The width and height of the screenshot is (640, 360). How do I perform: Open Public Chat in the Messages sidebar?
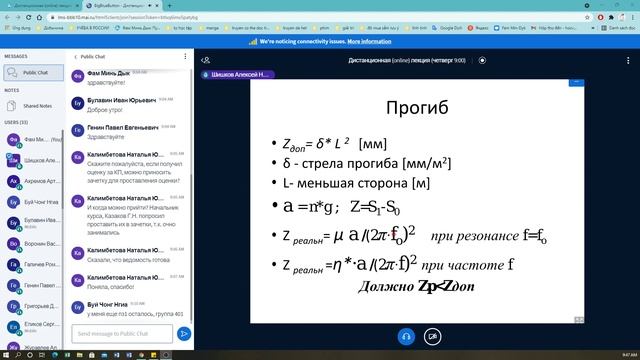[x=34, y=73]
